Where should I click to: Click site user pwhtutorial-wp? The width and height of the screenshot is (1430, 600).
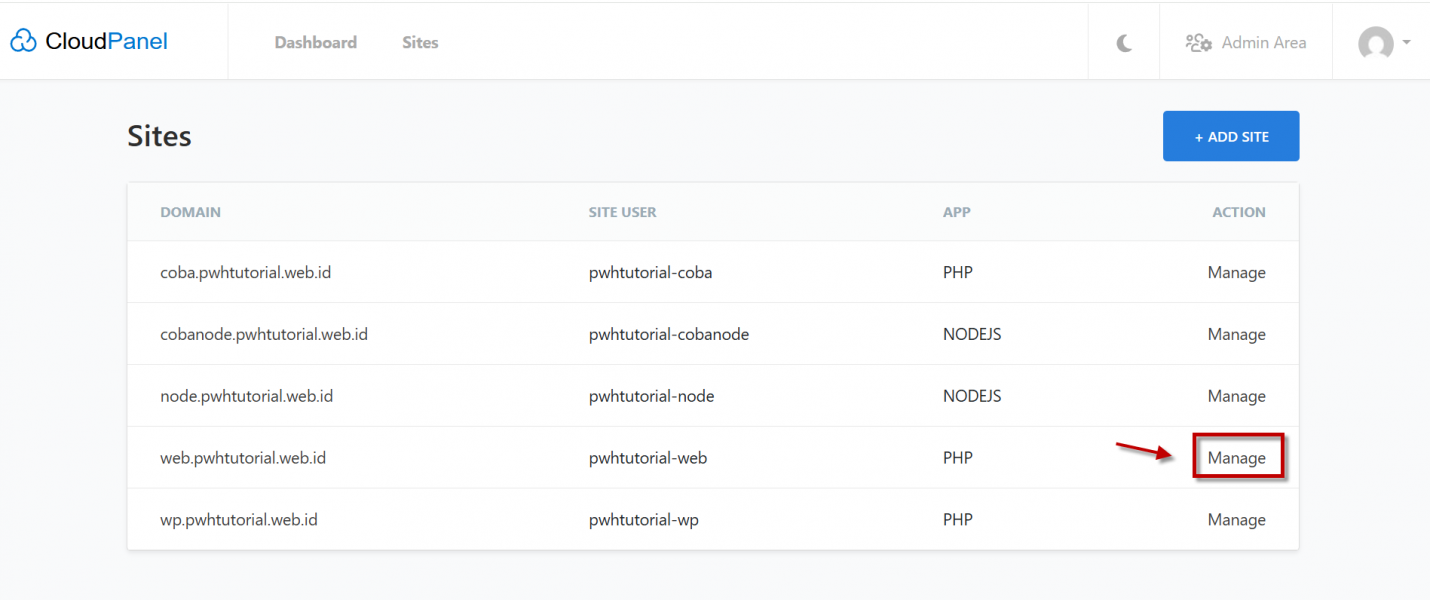[644, 520]
